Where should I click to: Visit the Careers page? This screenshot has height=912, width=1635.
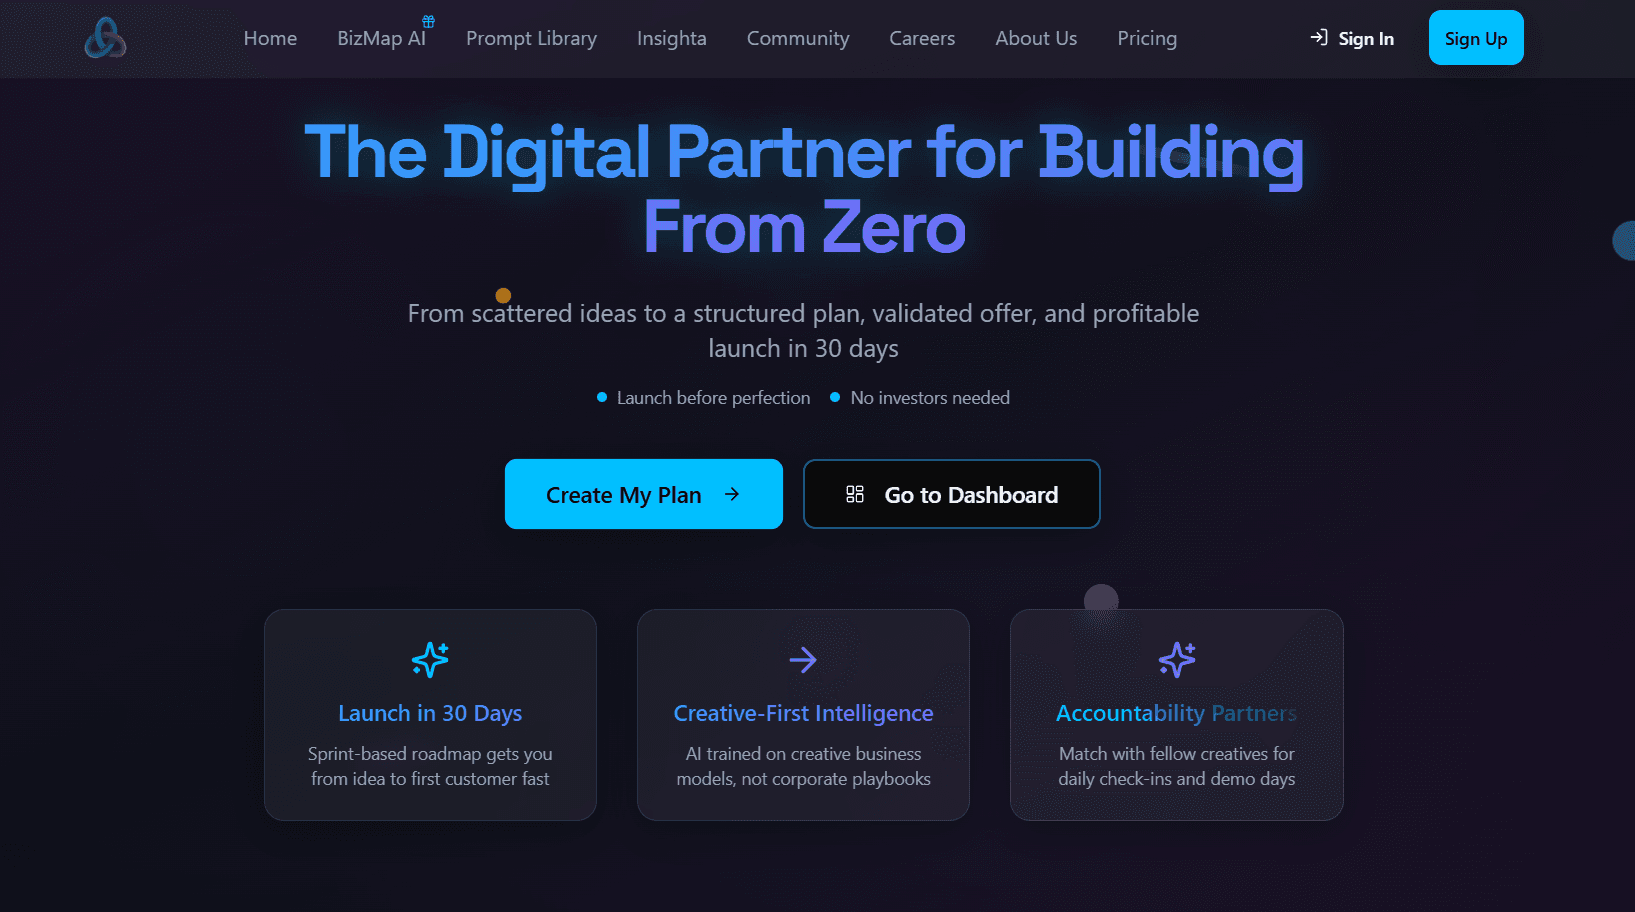[x=922, y=38]
